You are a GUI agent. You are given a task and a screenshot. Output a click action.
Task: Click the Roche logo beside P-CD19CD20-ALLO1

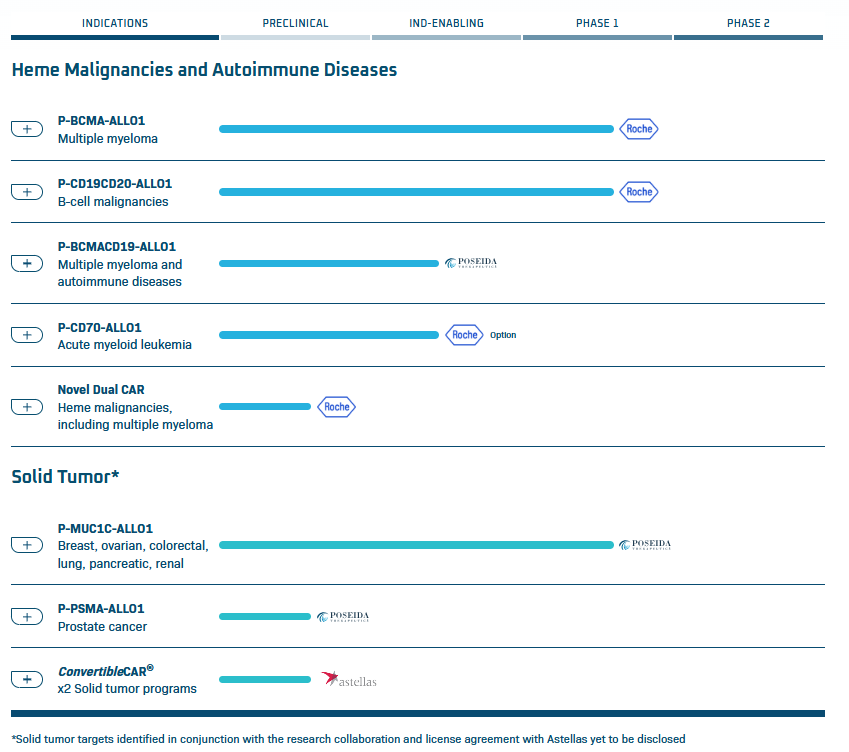click(638, 192)
